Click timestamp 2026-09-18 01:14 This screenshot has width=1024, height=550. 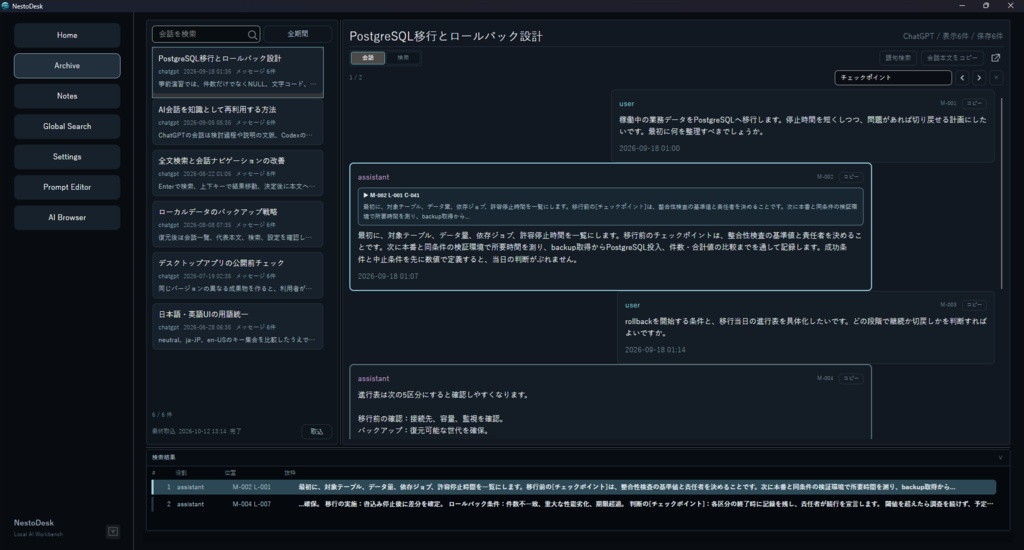coord(655,350)
